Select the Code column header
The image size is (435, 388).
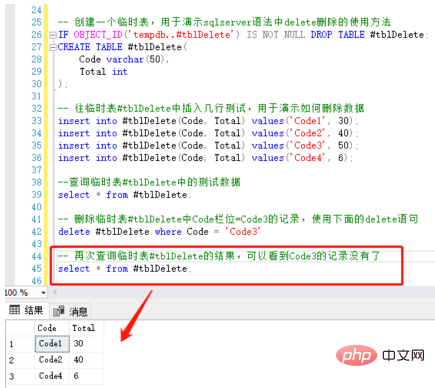point(52,328)
